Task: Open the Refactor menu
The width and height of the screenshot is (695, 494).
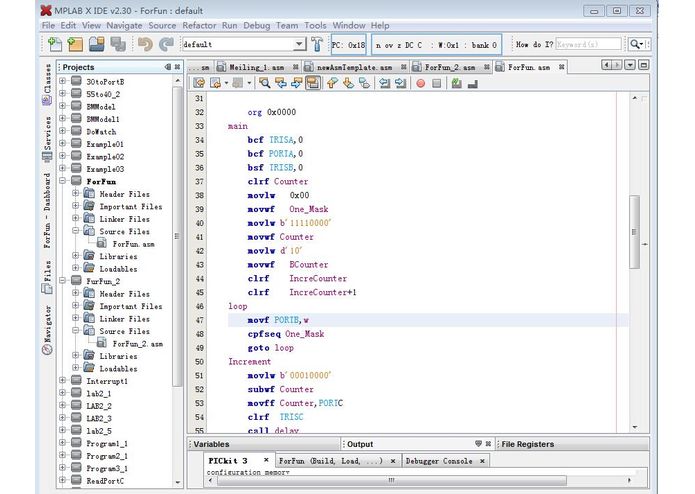Action: point(199,25)
